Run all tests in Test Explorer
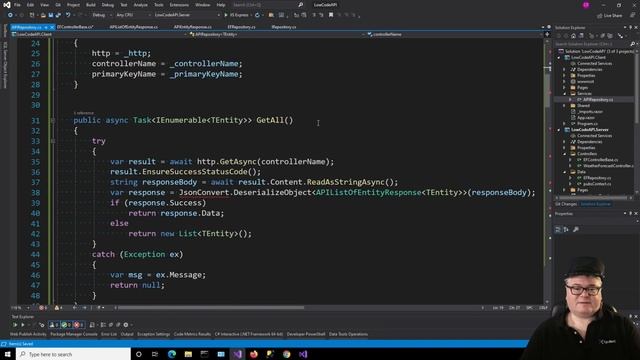The image size is (640, 360). coord(15,325)
